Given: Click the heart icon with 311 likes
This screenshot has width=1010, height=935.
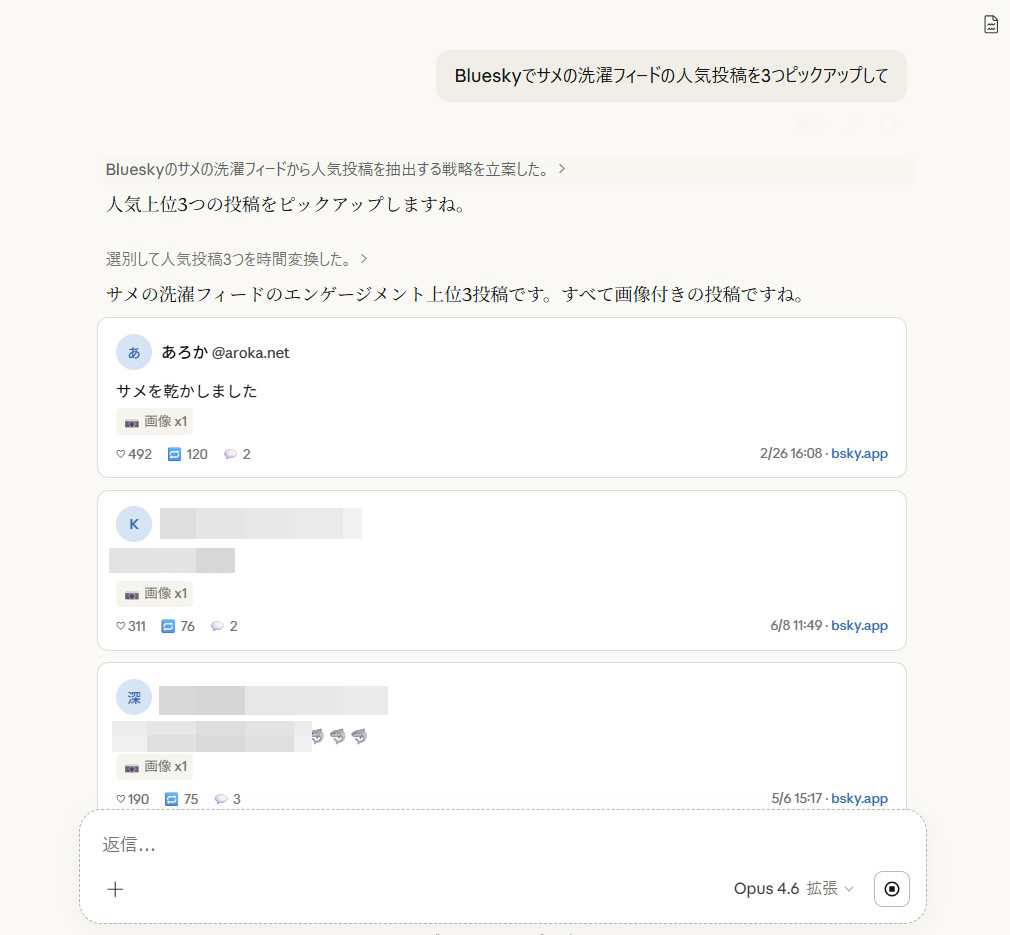Looking at the screenshot, I should point(120,626).
